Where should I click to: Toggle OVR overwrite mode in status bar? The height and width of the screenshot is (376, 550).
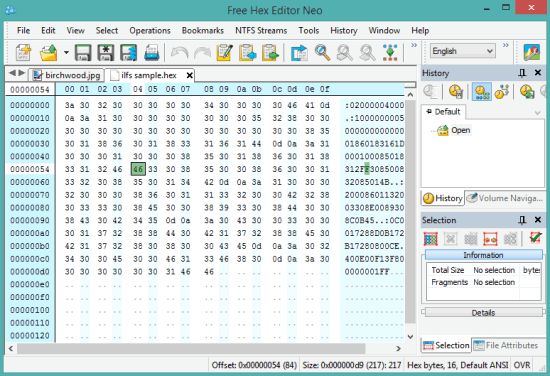click(522, 365)
